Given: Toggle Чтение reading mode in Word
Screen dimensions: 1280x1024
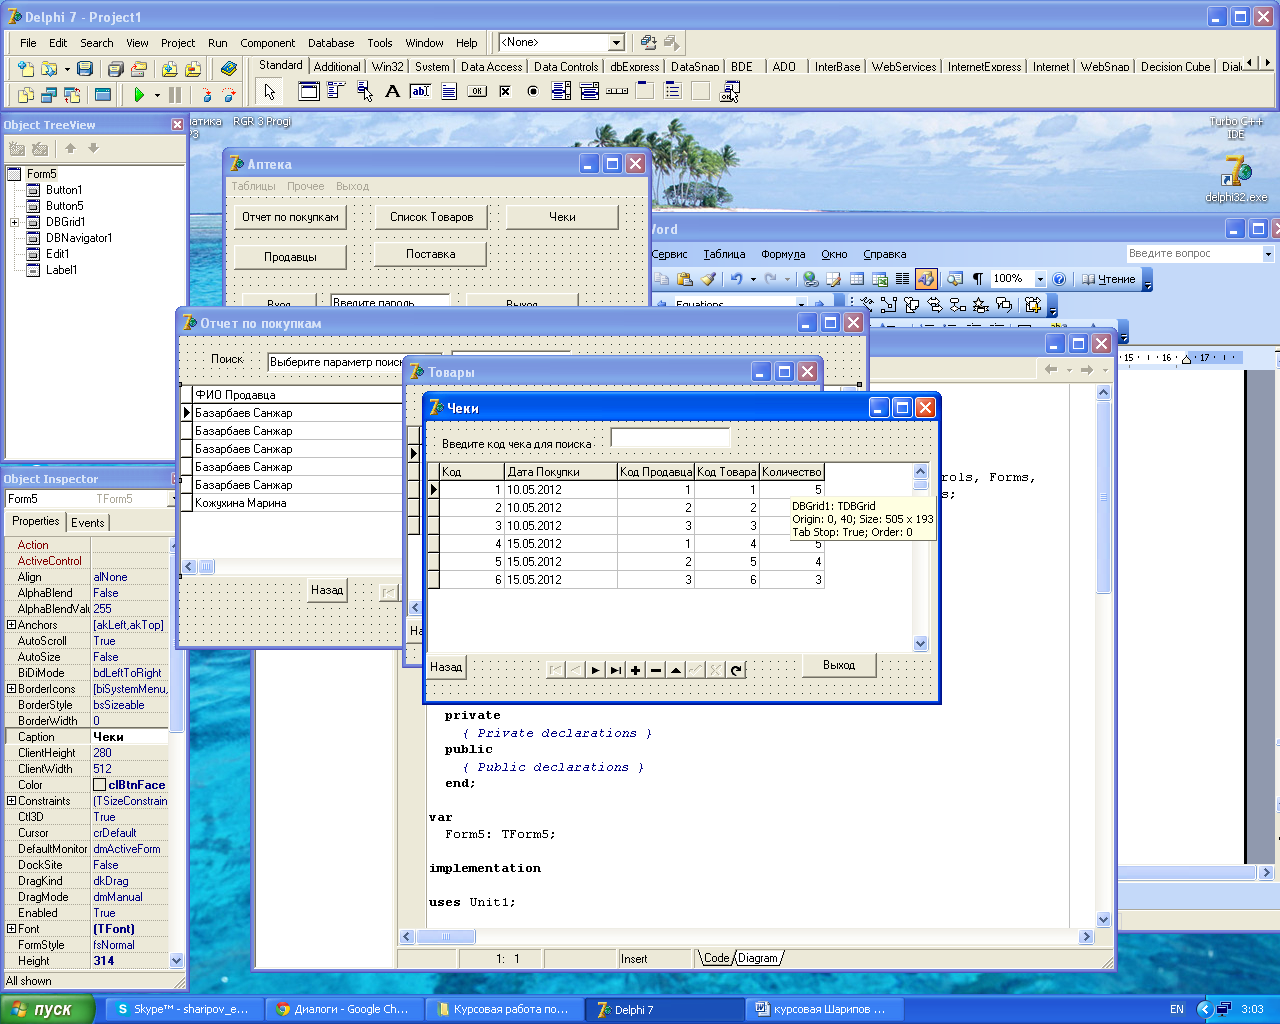Looking at the screenshot, I should (1109, 279).
